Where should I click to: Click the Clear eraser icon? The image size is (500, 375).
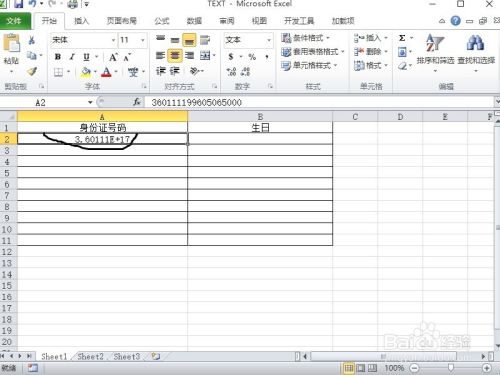click(x=402, y=66)
